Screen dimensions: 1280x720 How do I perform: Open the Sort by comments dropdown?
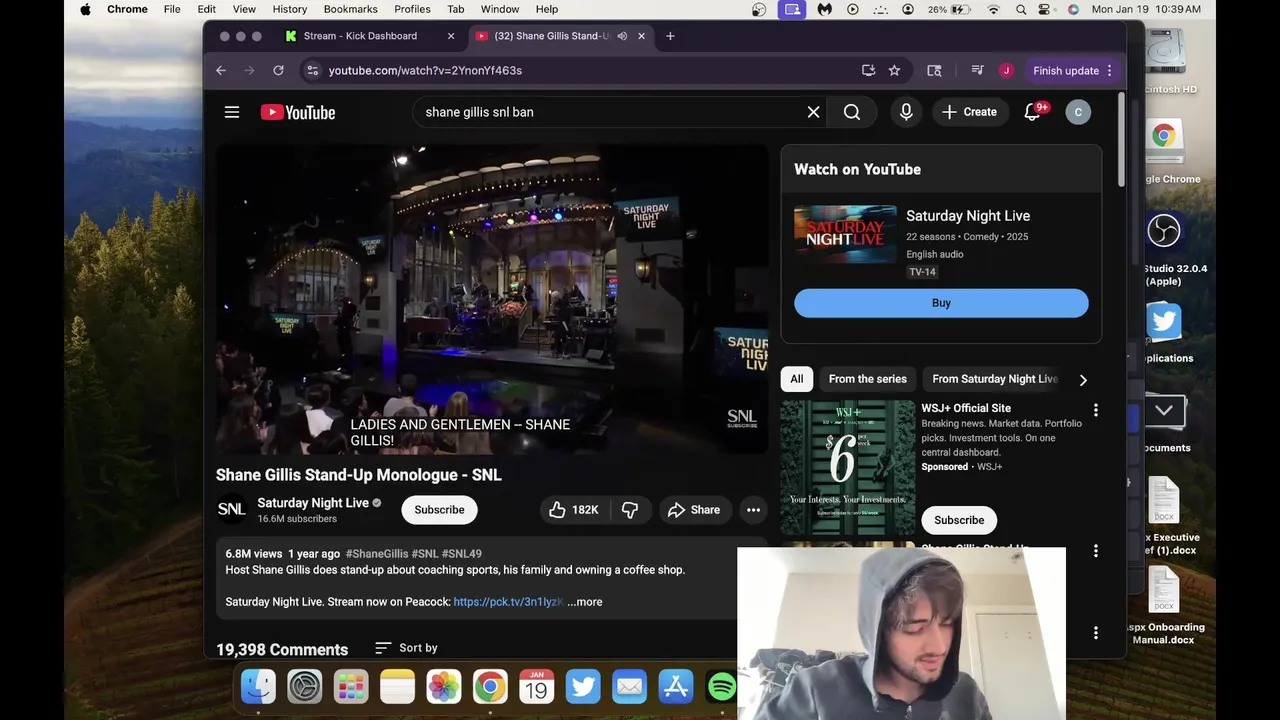tap(406, 648)
